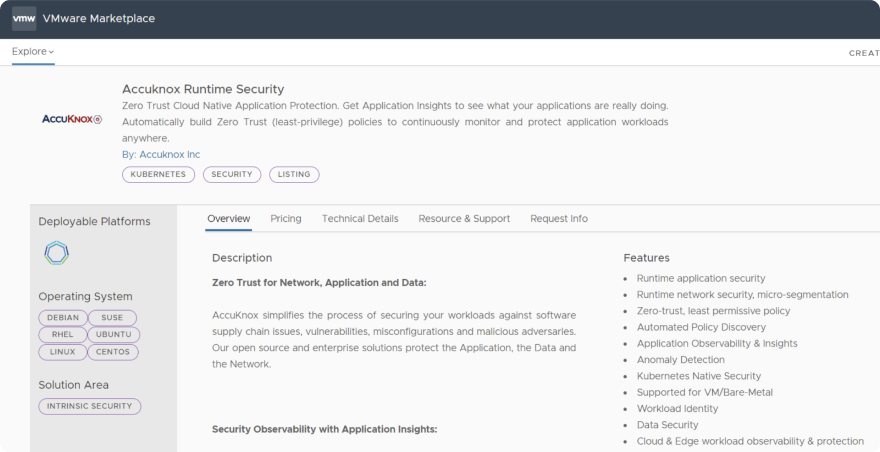
Task: Click 'Application Observability & Insights' feature
Action: click(x=717, y=344)
